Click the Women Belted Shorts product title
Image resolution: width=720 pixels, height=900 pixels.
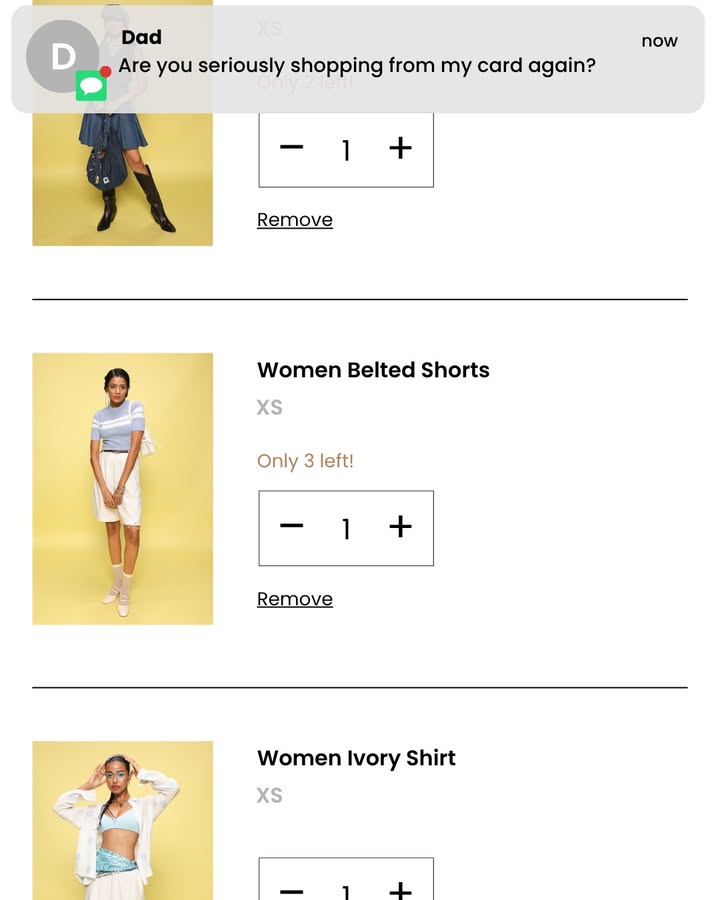pyautogui.click(x=373, y=370)
